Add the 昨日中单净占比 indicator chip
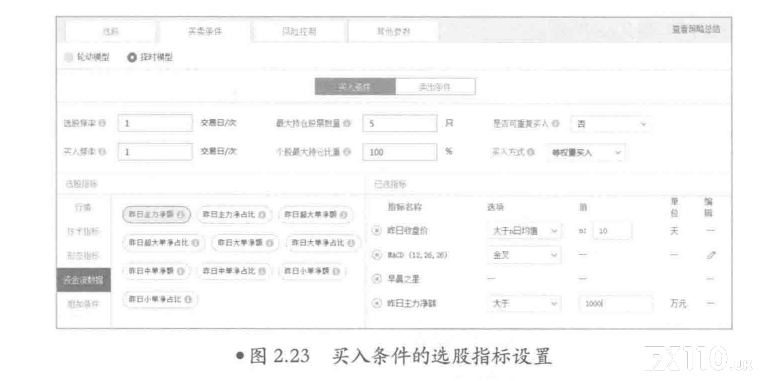The height and width of the screenshot is (381, 778). (x=235, y=271)
